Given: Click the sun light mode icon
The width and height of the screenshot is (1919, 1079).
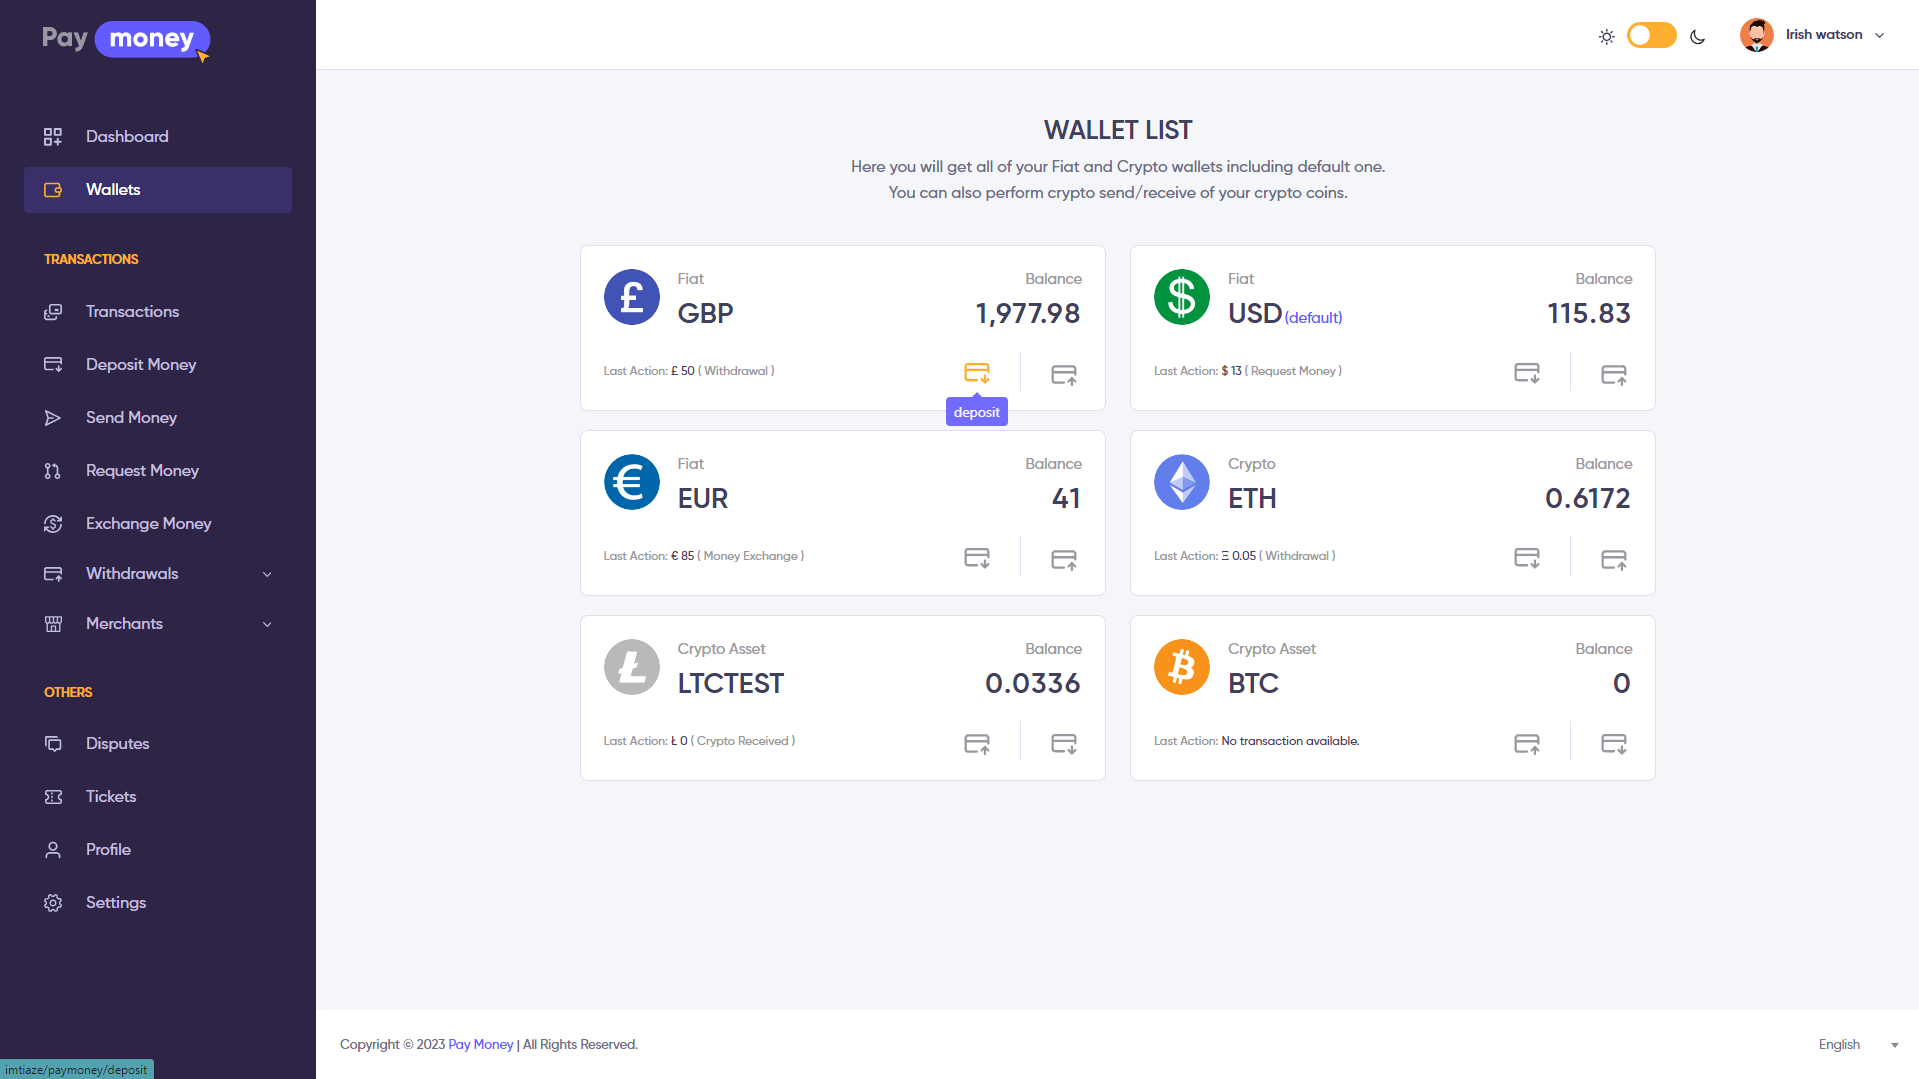Looking at the screenshot, I should click(x=1606, y=37).
